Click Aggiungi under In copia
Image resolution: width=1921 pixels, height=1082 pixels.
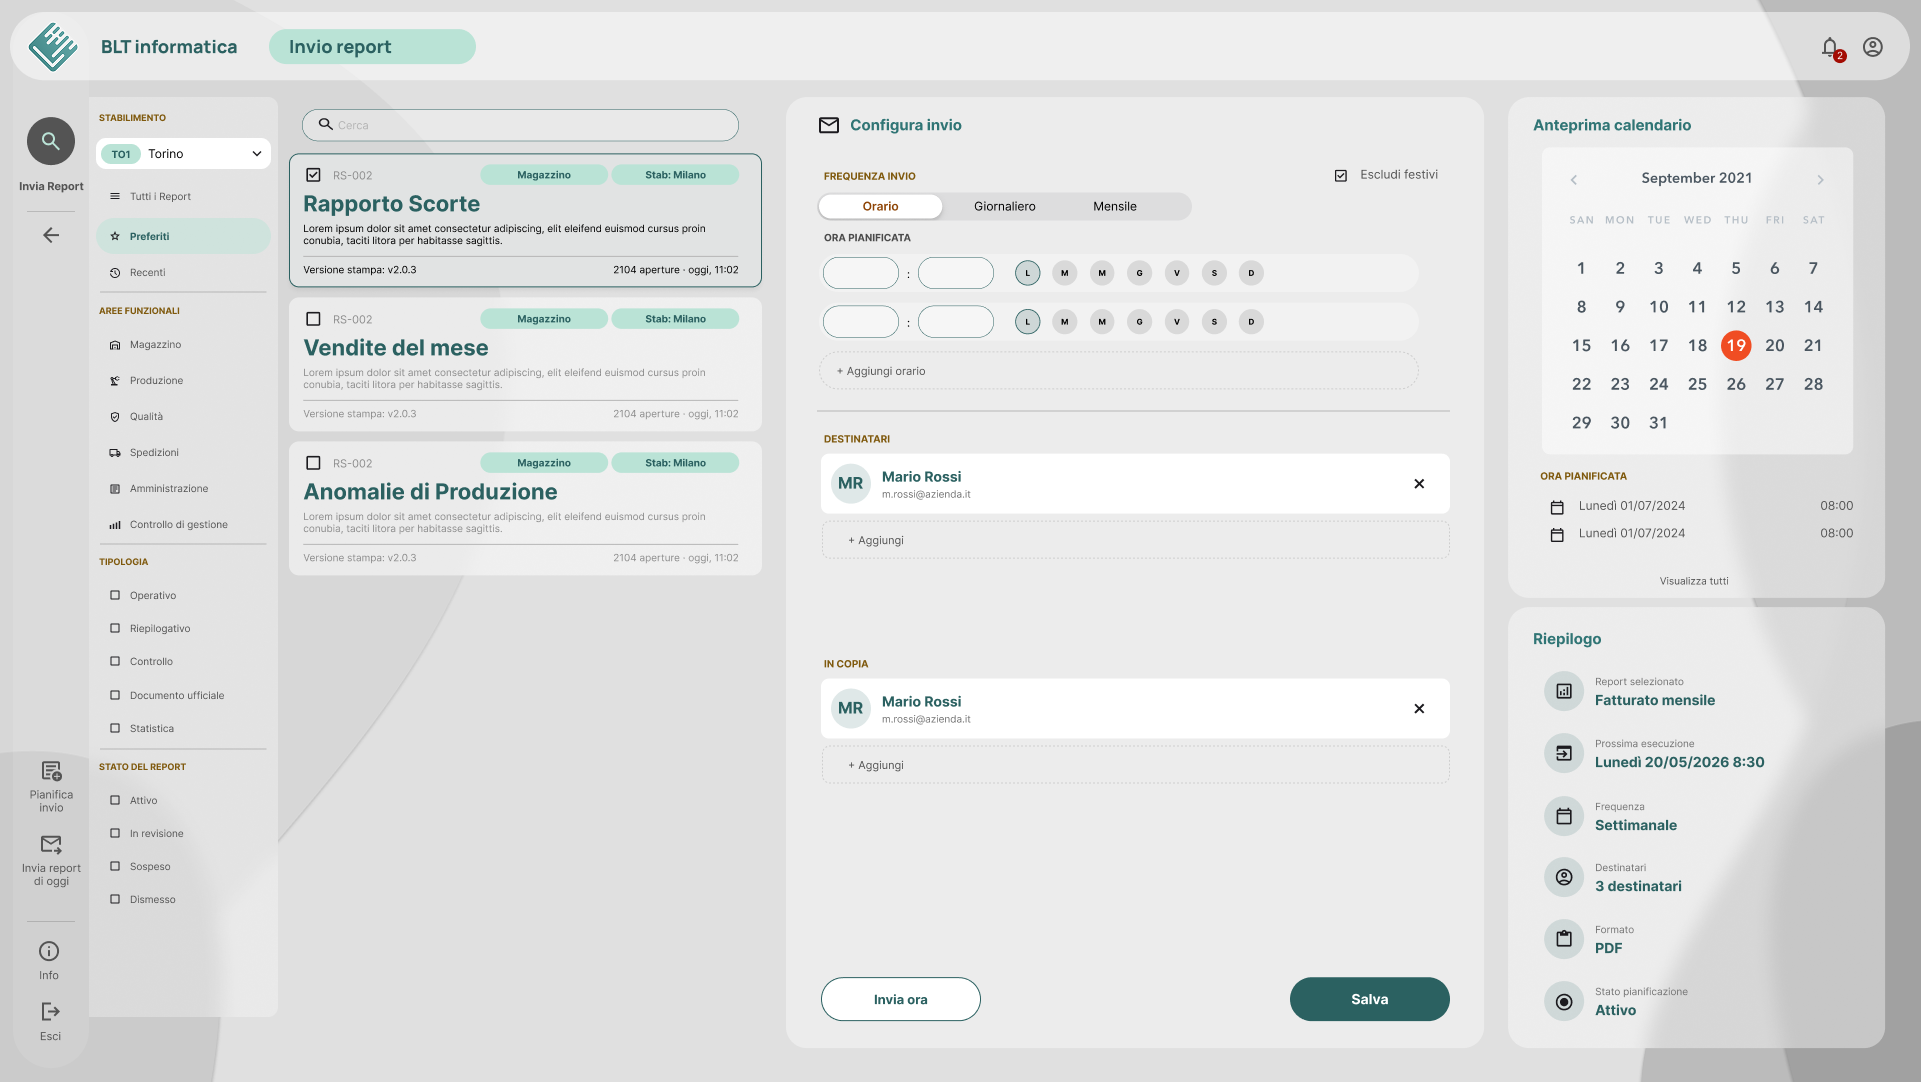(x=1135, y=765)
